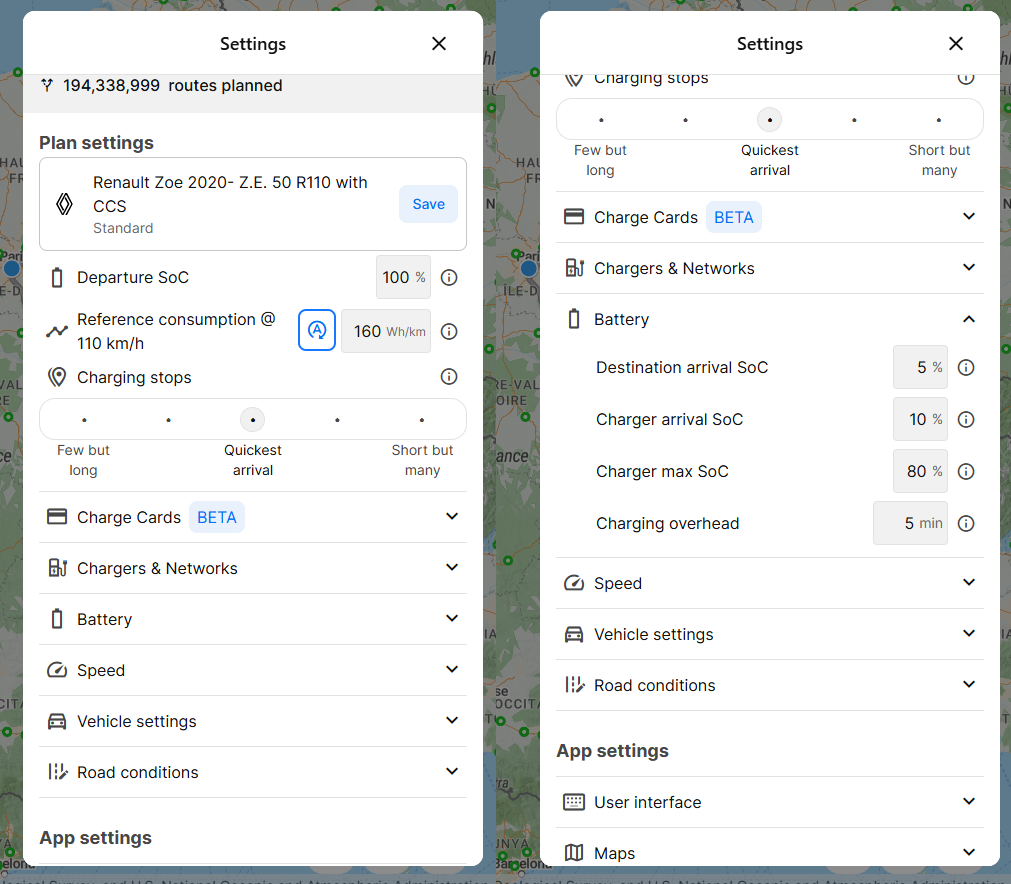Click Quickest arrival slider position in right panel
The width and height of the screenshot is (1011, 884).
[770, 120]
